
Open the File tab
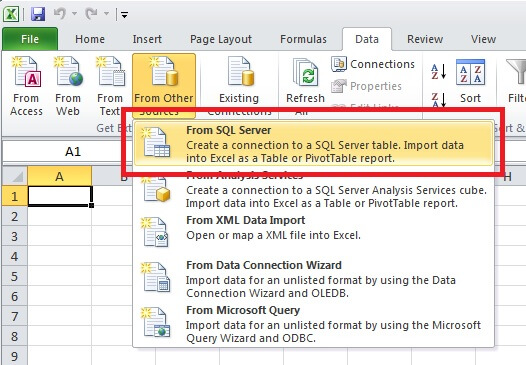coord(30,39)
